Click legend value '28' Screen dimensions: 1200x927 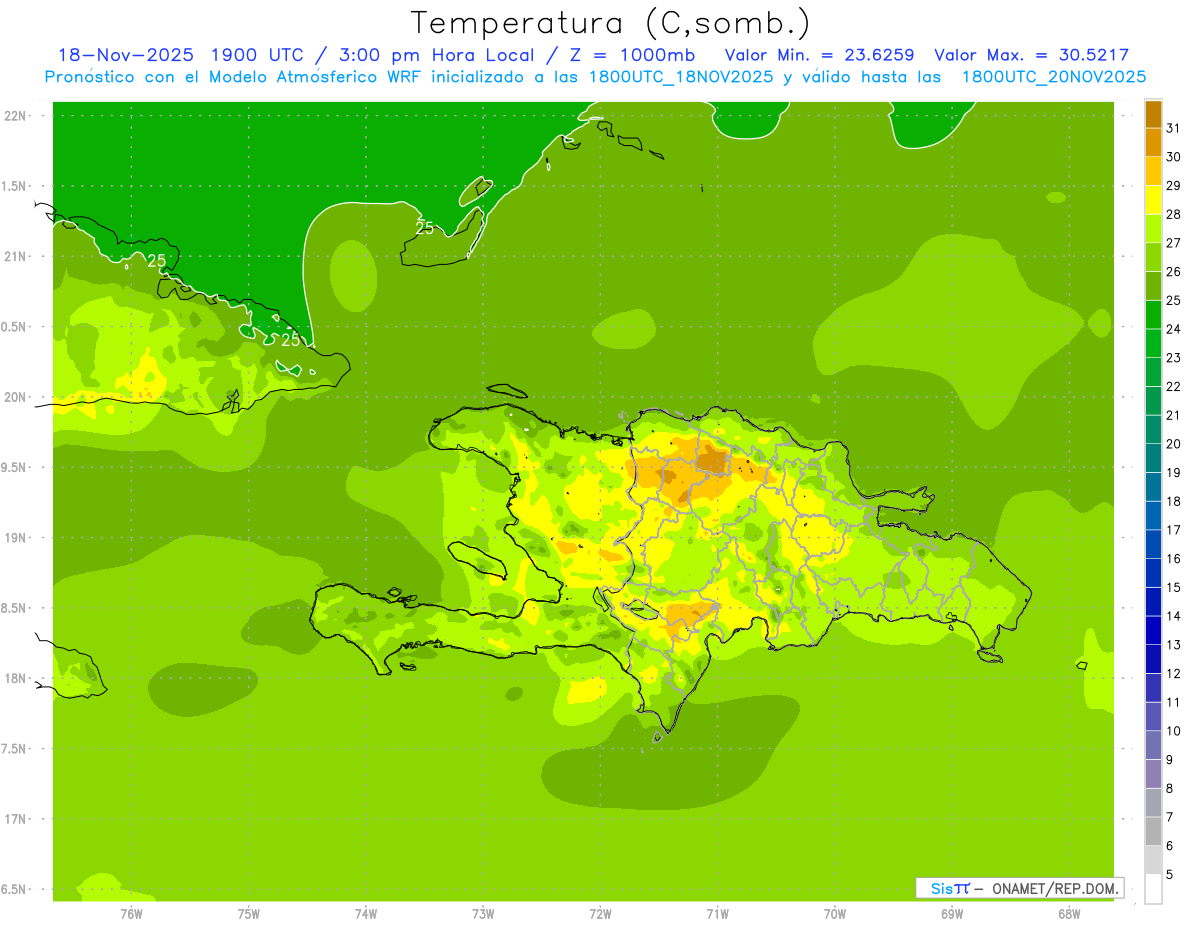coord(1173,214)
